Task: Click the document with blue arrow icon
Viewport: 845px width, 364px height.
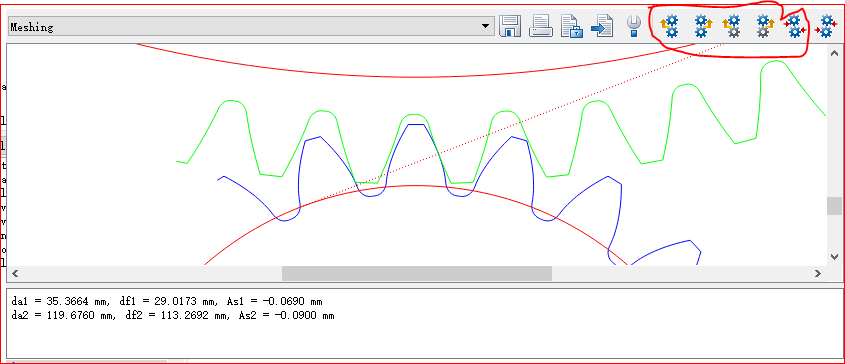Action: tap(602, 26)
